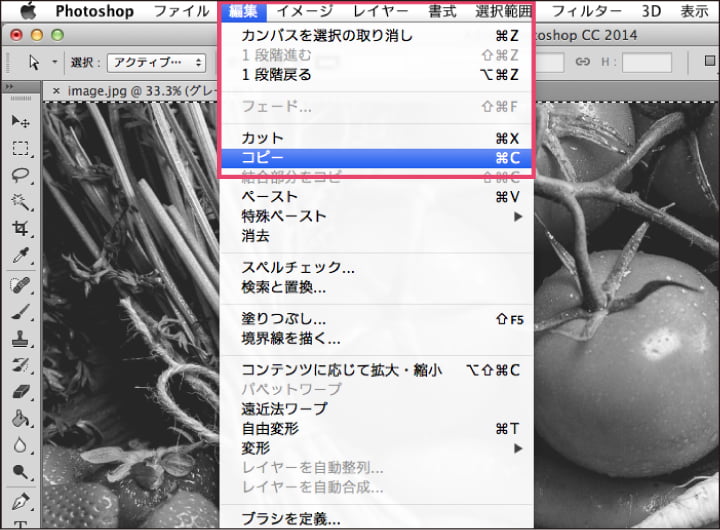This screenshot has height=530, width=720.
Task: Select the Pen tool
Action: [x=20, y=502]
